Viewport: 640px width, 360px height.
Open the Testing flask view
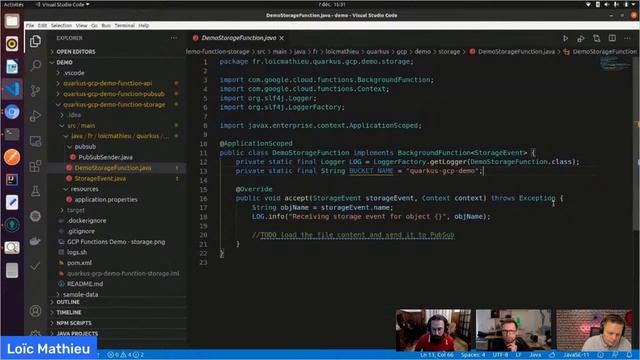(x=36, y=191)
